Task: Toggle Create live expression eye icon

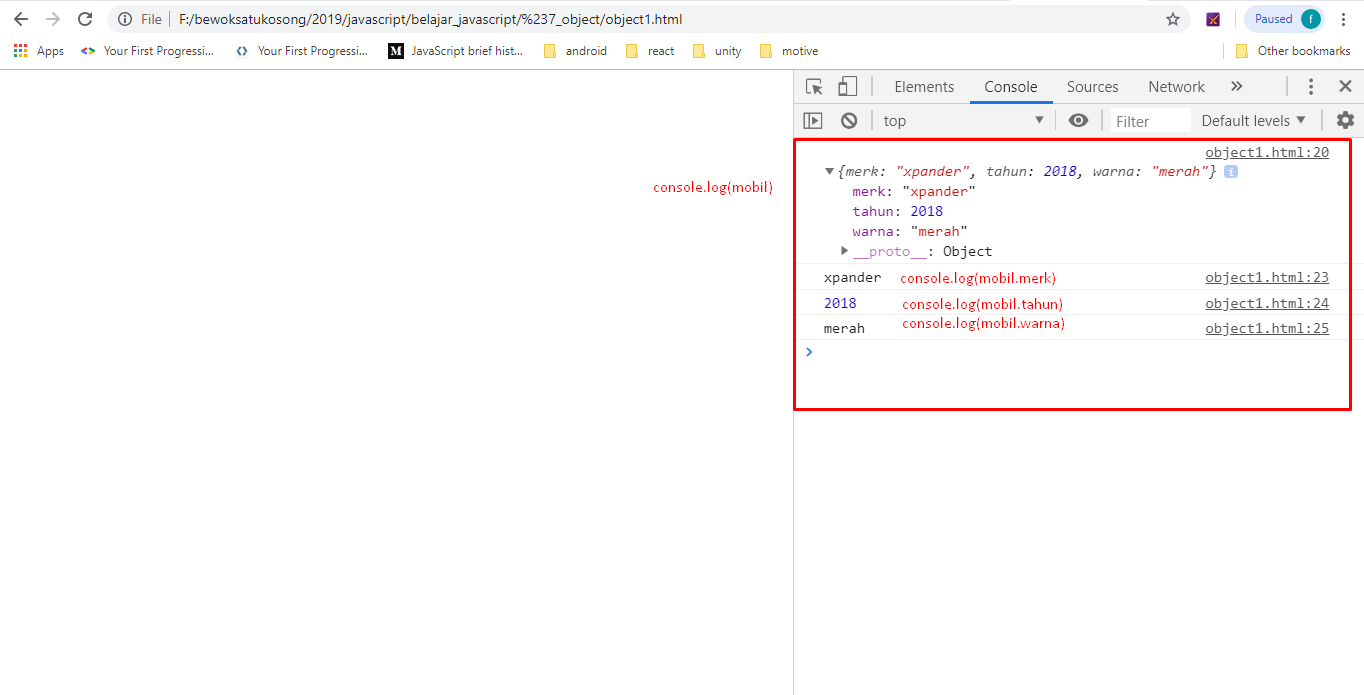Action: tap(1078, 120)
